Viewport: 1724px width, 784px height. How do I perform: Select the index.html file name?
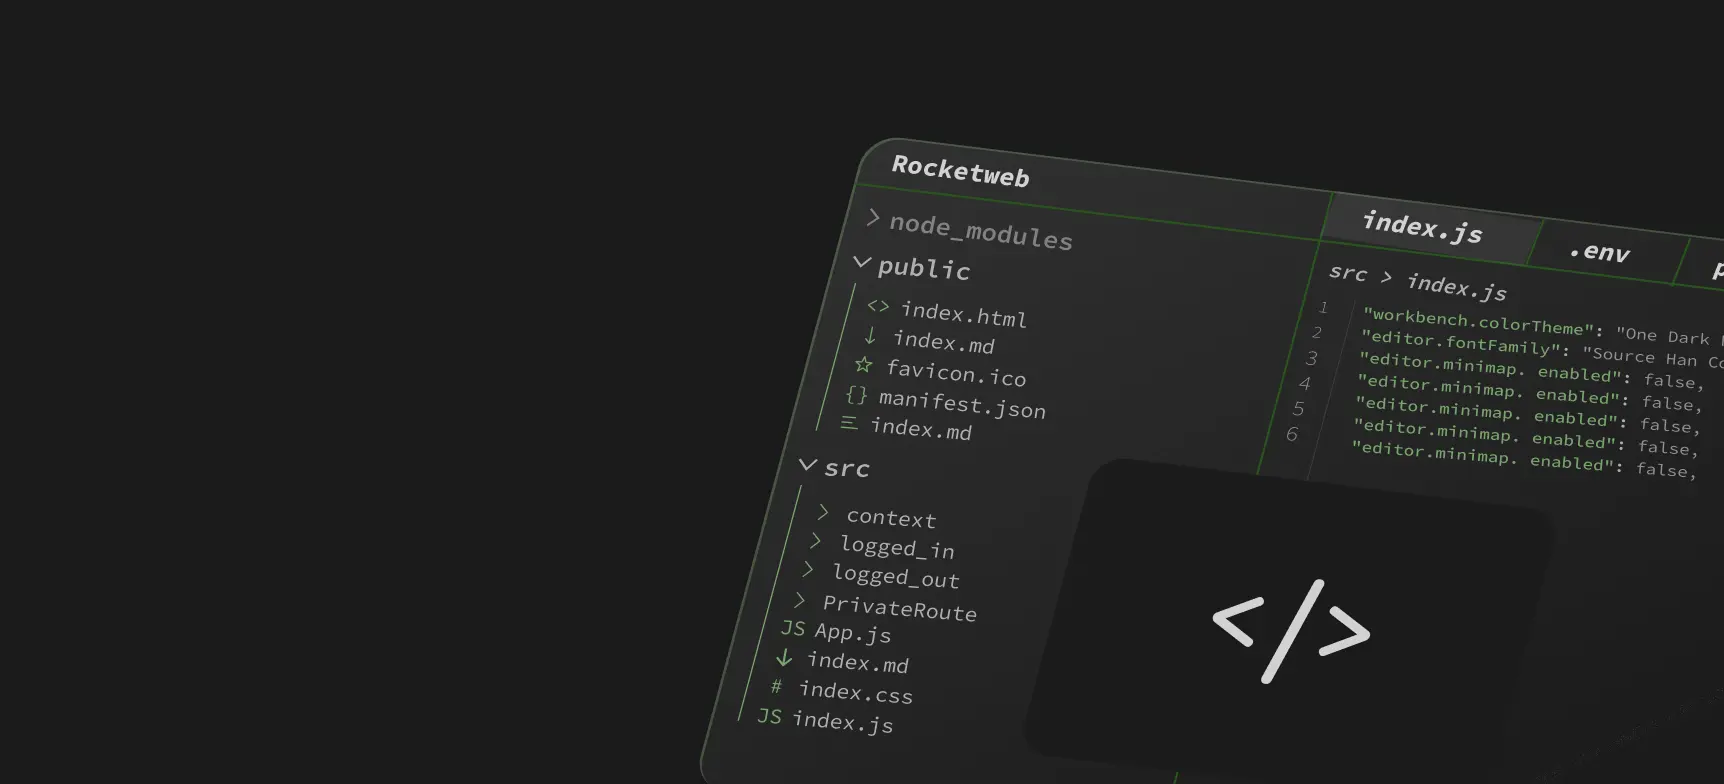(x=964, y=315)
